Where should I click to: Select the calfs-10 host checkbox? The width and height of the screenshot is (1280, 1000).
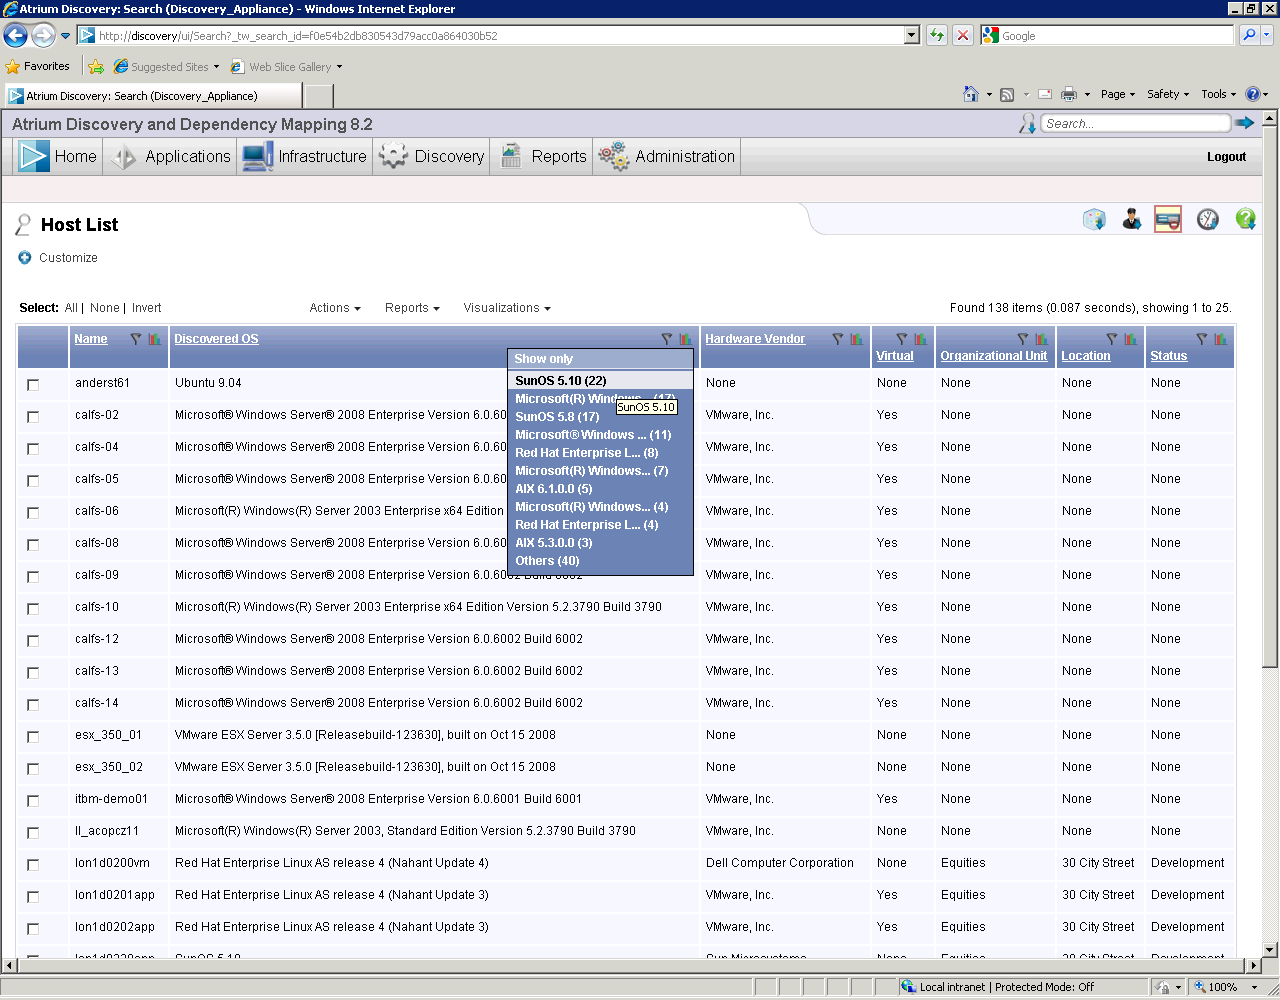pos(33,608)
